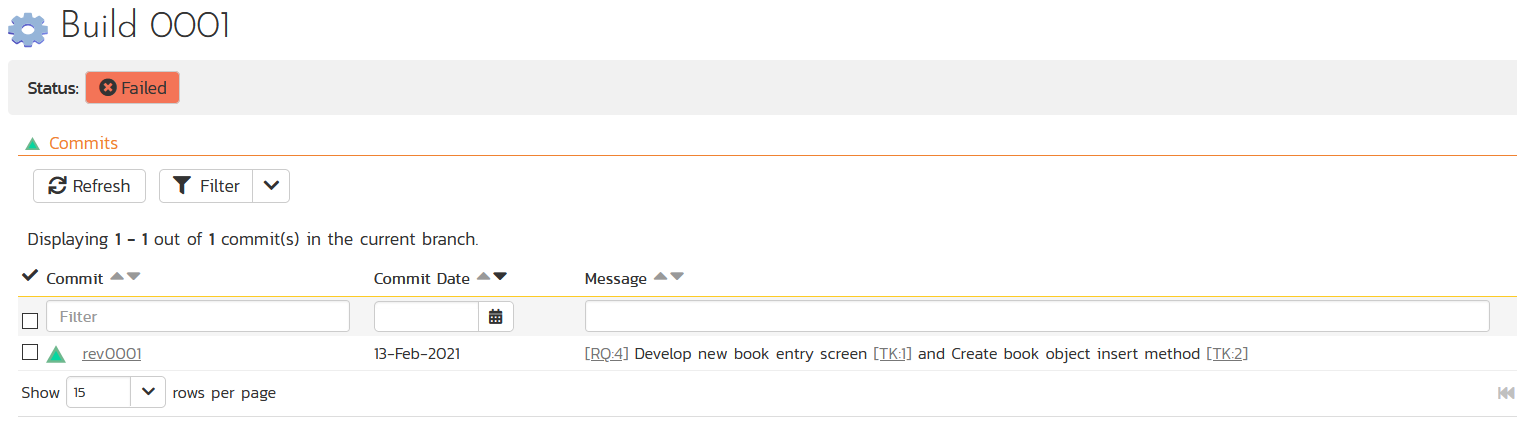1517x433 pixels.
Task: Click the Refresh button
Action: tap(89, 186)
